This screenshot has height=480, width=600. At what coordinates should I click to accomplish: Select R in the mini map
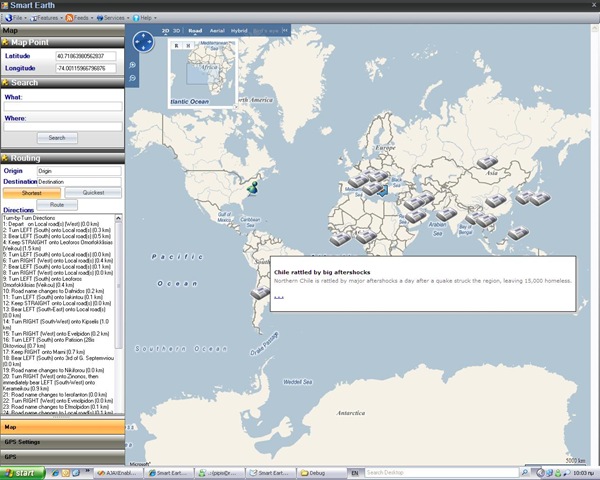point(176,46)
